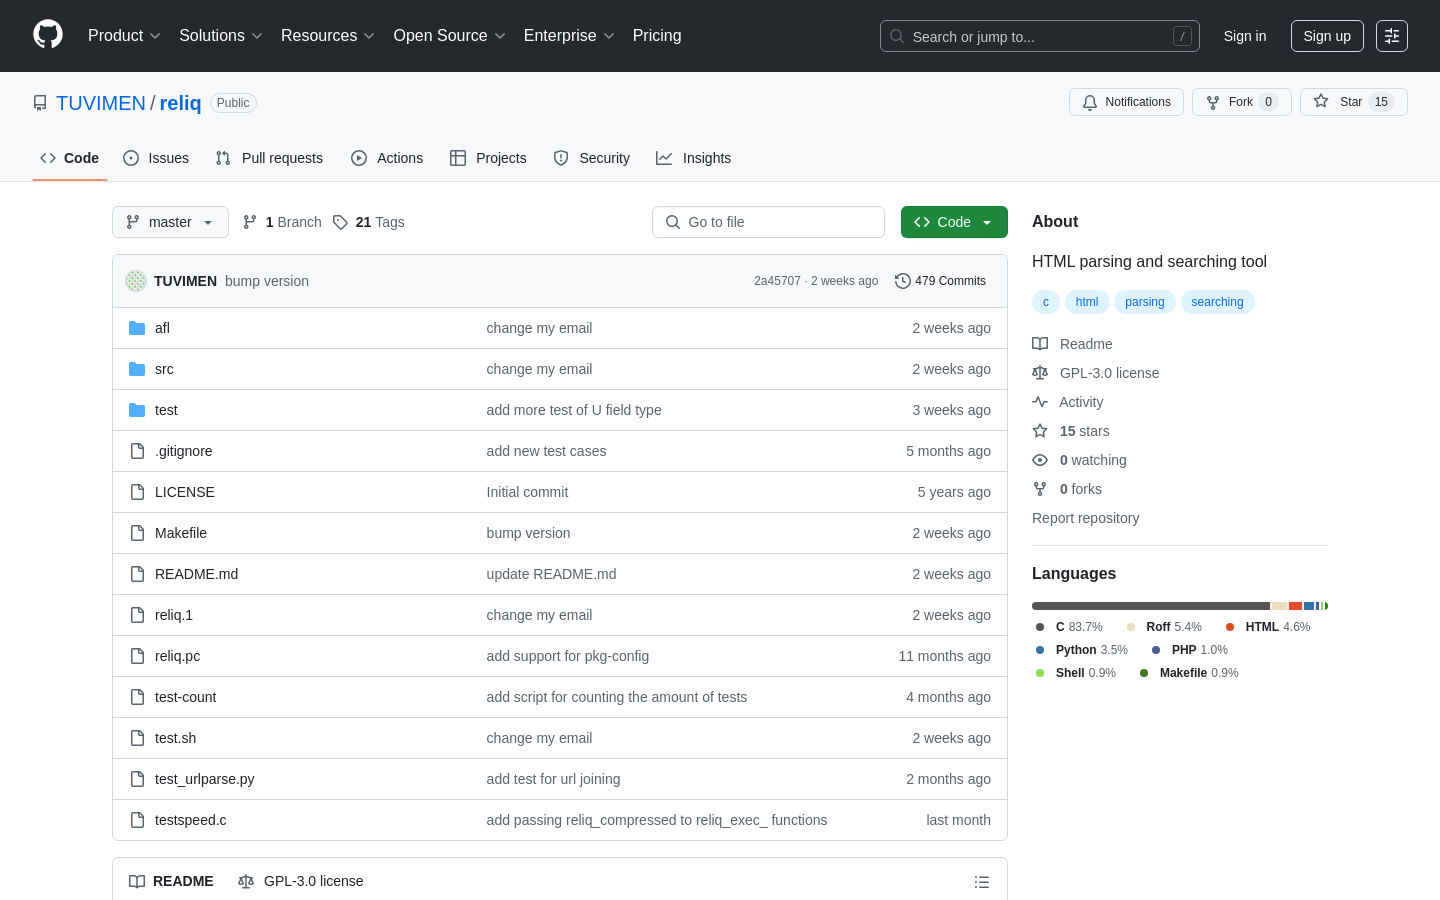The height and width of the screenshot is (900, 1440).
Task: Click the star icon beside 15 stars
Action: 1040,431
